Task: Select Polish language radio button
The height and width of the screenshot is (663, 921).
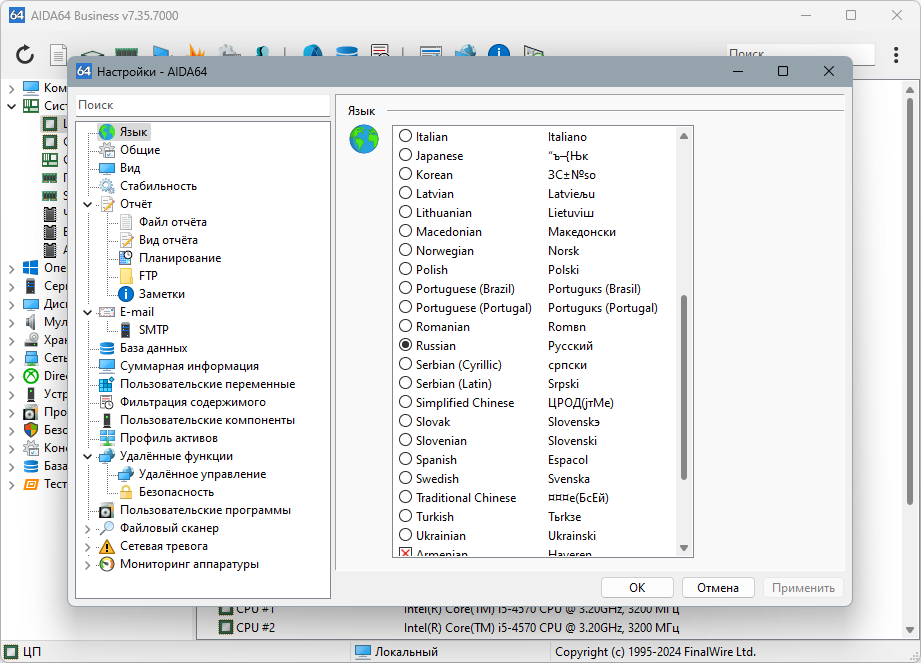Action: point(405,269)
